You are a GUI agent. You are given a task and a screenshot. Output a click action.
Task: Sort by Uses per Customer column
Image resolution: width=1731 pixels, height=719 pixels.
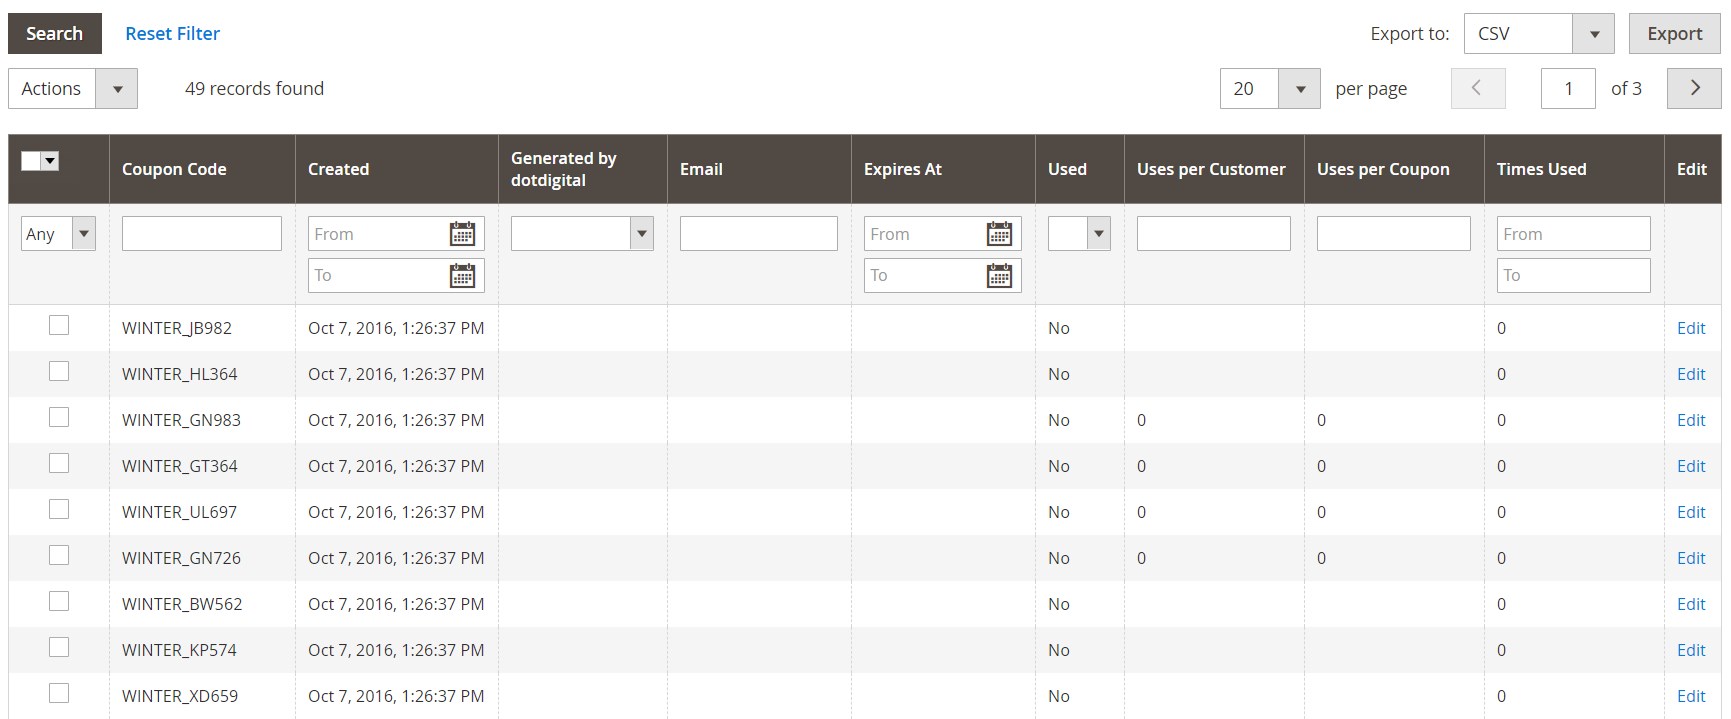point(1211,169)
